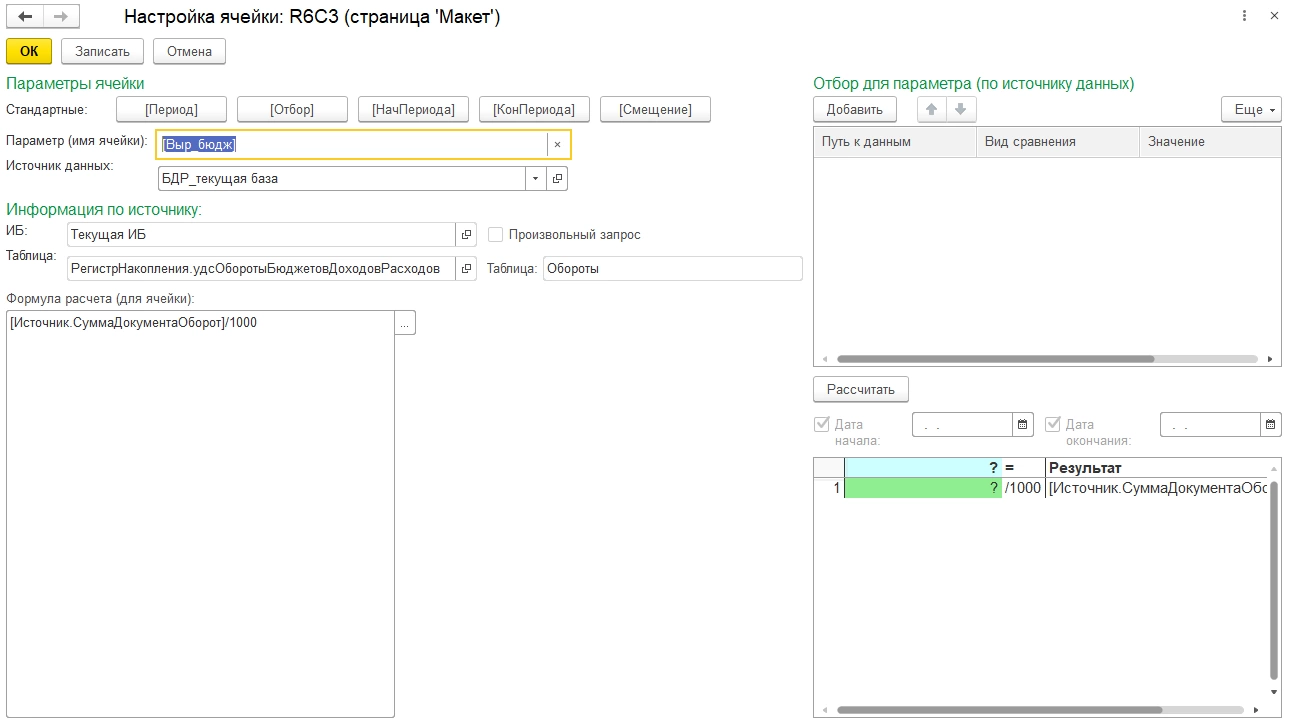Open the 'Текущая ИБ' link icon

[x=466, y=235]
